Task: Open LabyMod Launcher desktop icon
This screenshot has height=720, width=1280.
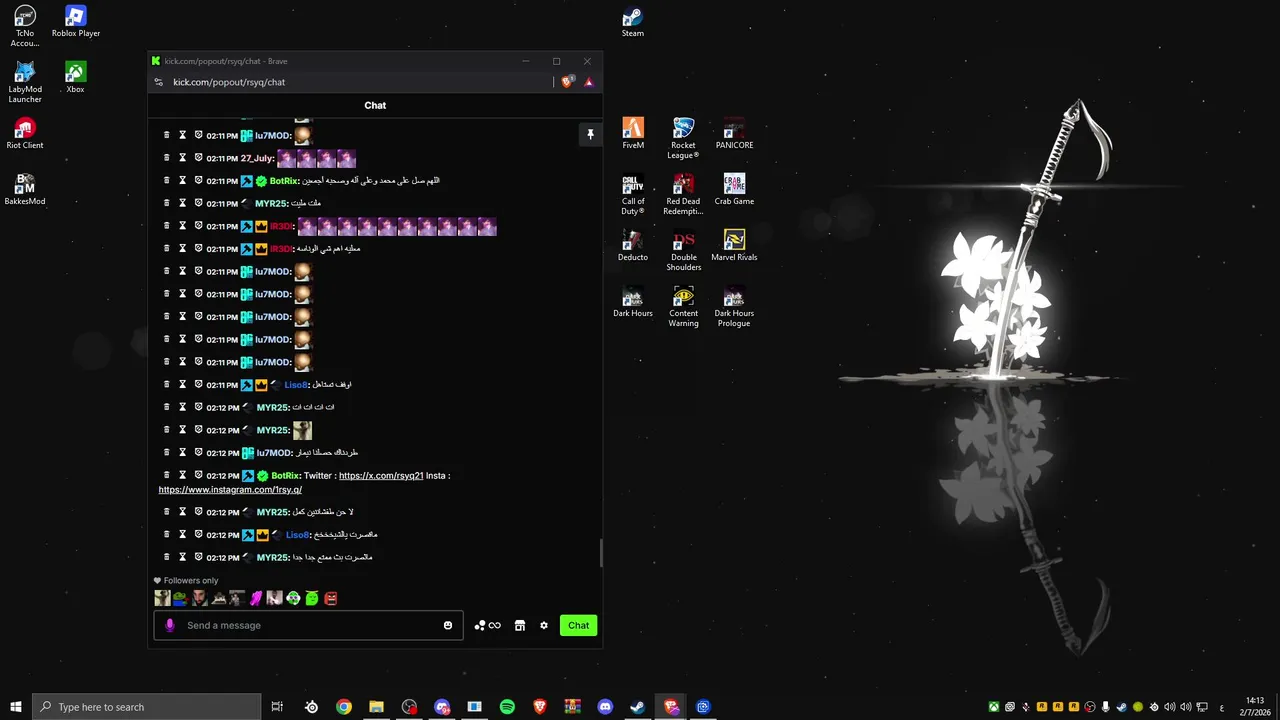Action: (x=25, y=82)
